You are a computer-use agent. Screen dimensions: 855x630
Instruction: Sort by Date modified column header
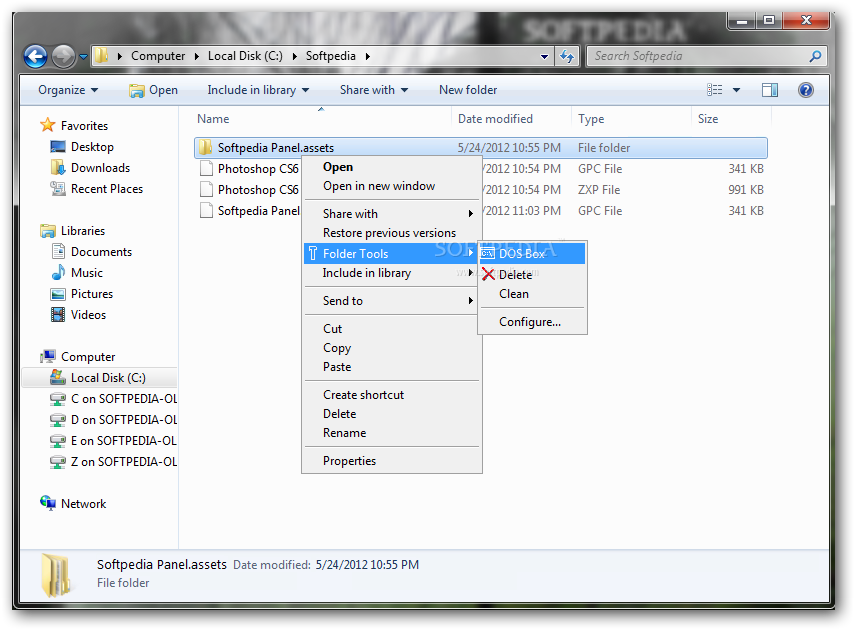point(511,119)
